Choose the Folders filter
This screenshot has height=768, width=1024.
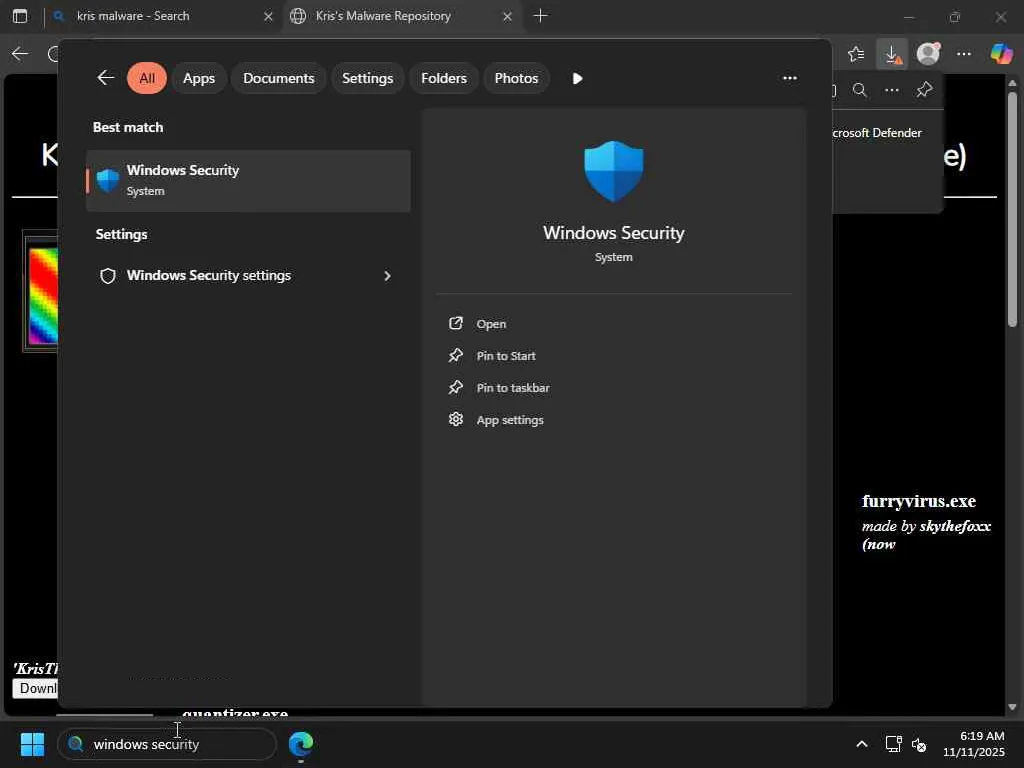pos(443,78)
